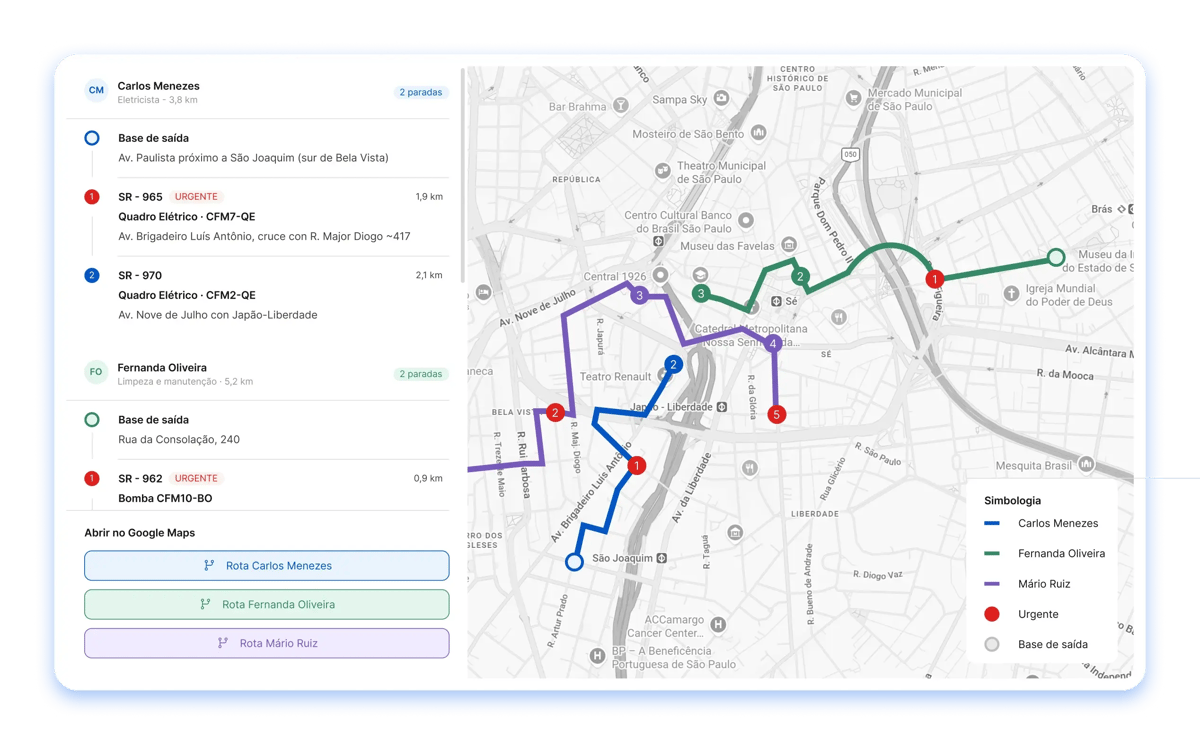Click URGENTE tag on SR - 962

tap(196, 478)
